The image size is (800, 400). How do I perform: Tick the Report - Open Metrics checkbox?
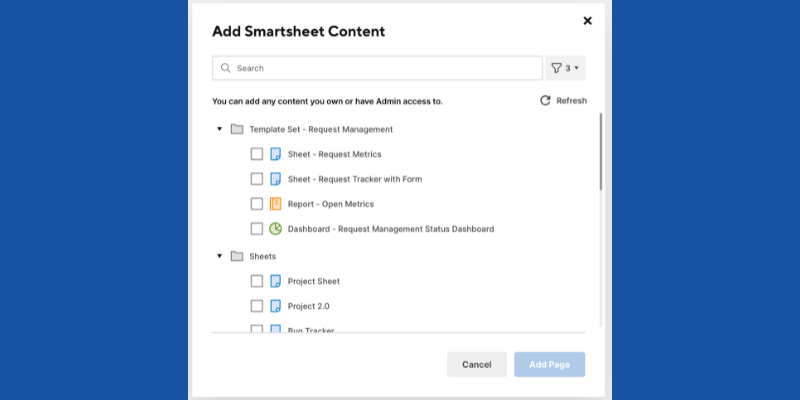pyautogui.click(x=257, y=204)
